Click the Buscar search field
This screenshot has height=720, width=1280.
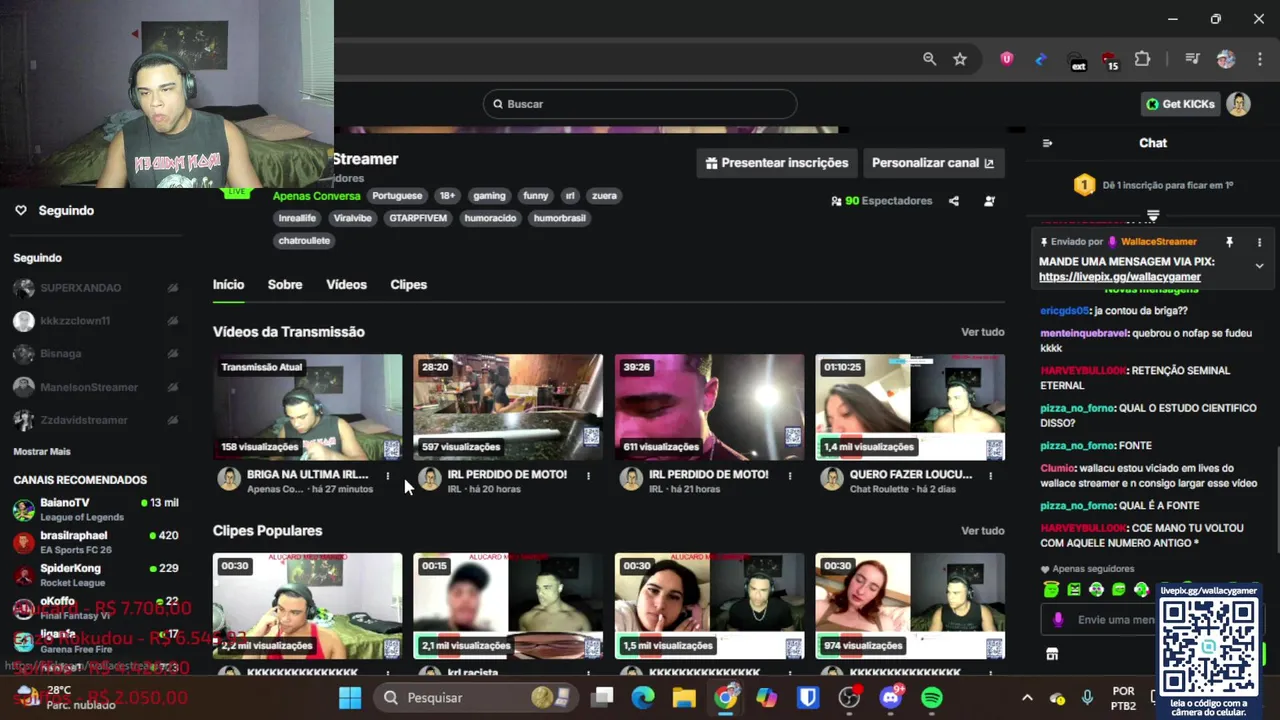coord(640,104)
